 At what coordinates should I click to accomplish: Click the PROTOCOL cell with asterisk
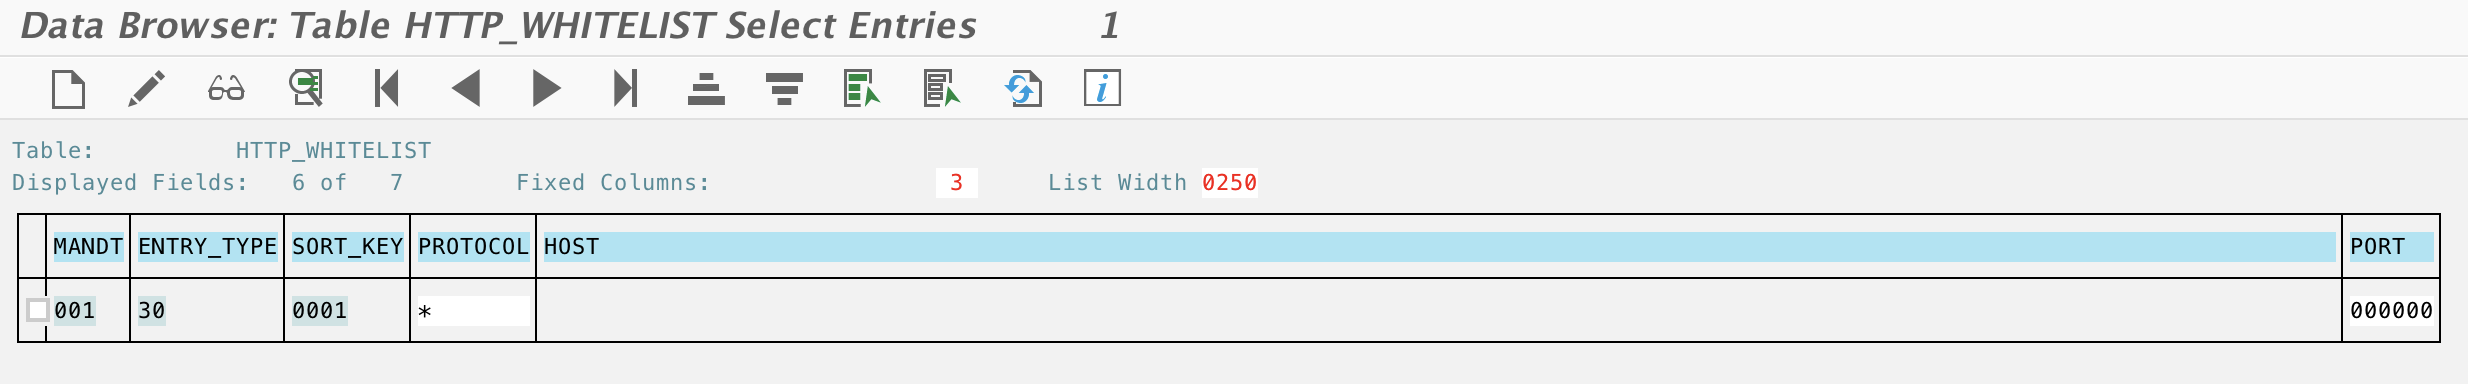473,311
